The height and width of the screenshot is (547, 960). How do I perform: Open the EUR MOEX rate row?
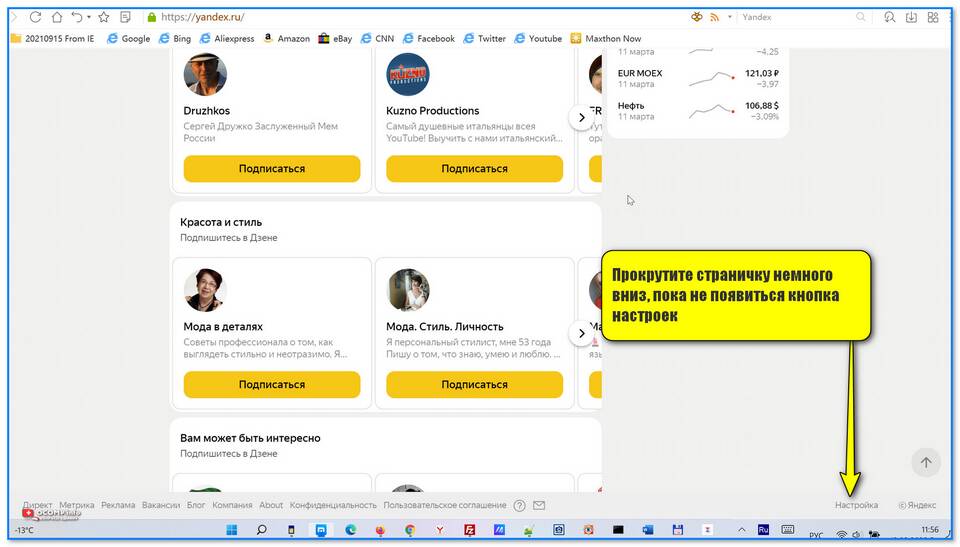coord(698,78)
